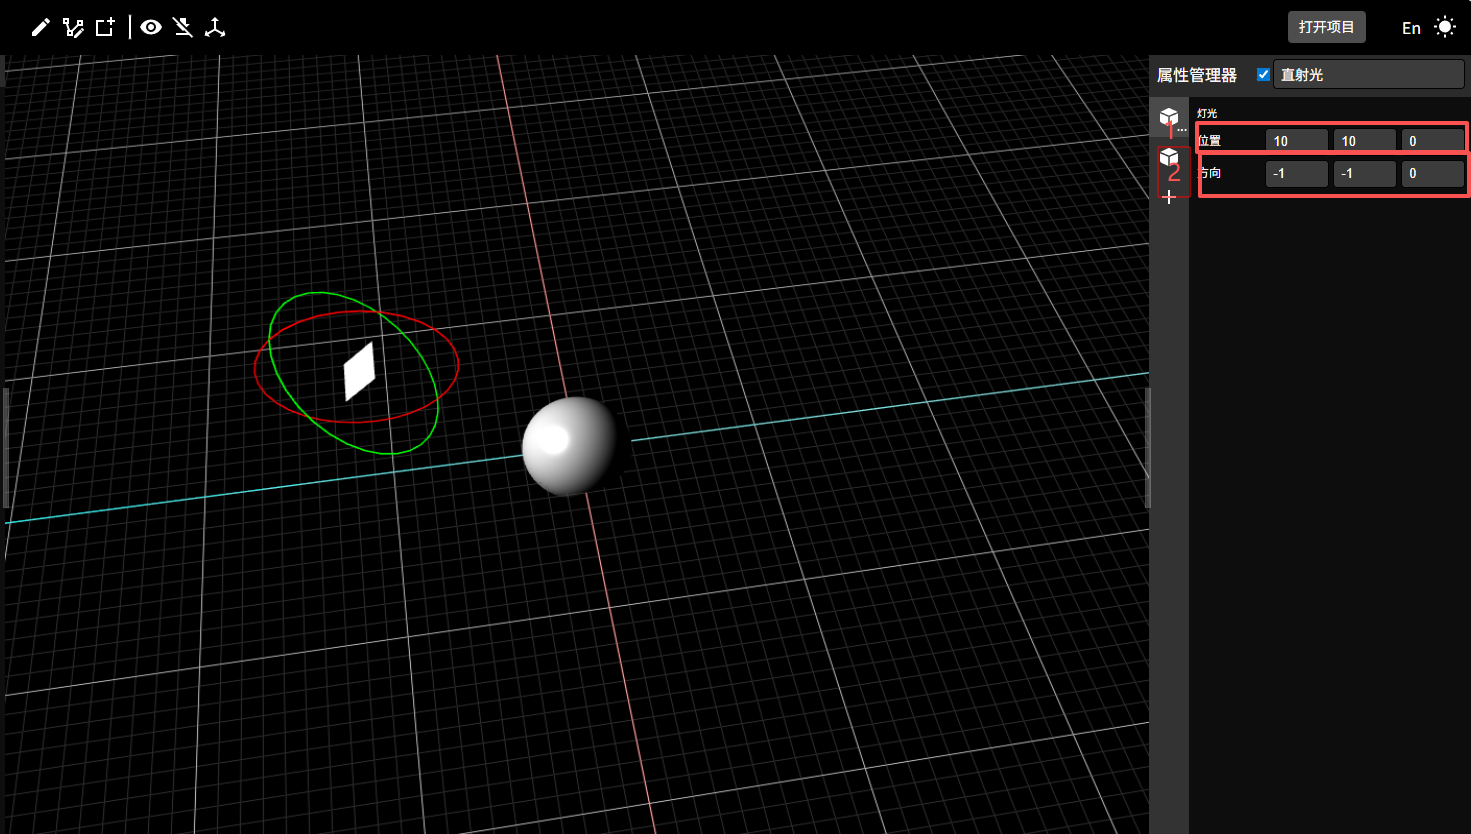The width and height of the screenshot is (1471, 834).
Task: Click the 位置 label
Action: tap(1210, 141)
